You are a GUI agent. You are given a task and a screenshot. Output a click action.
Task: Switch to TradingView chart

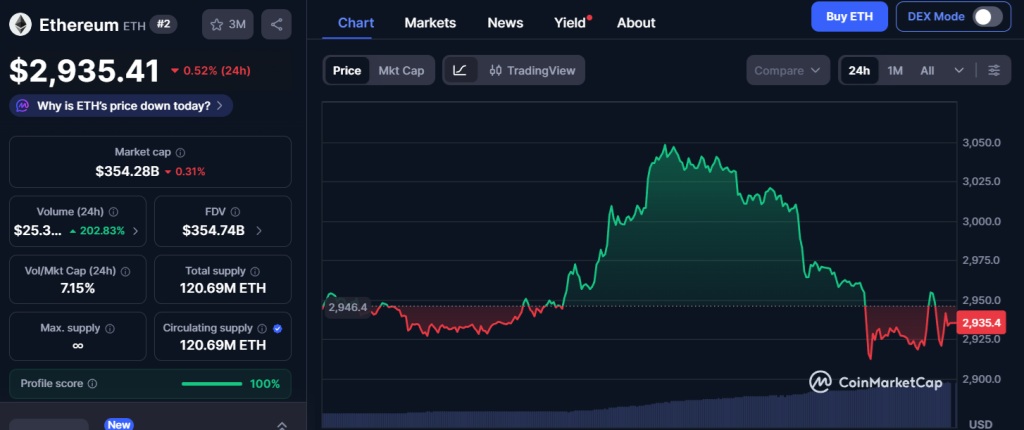pos(533,71)
